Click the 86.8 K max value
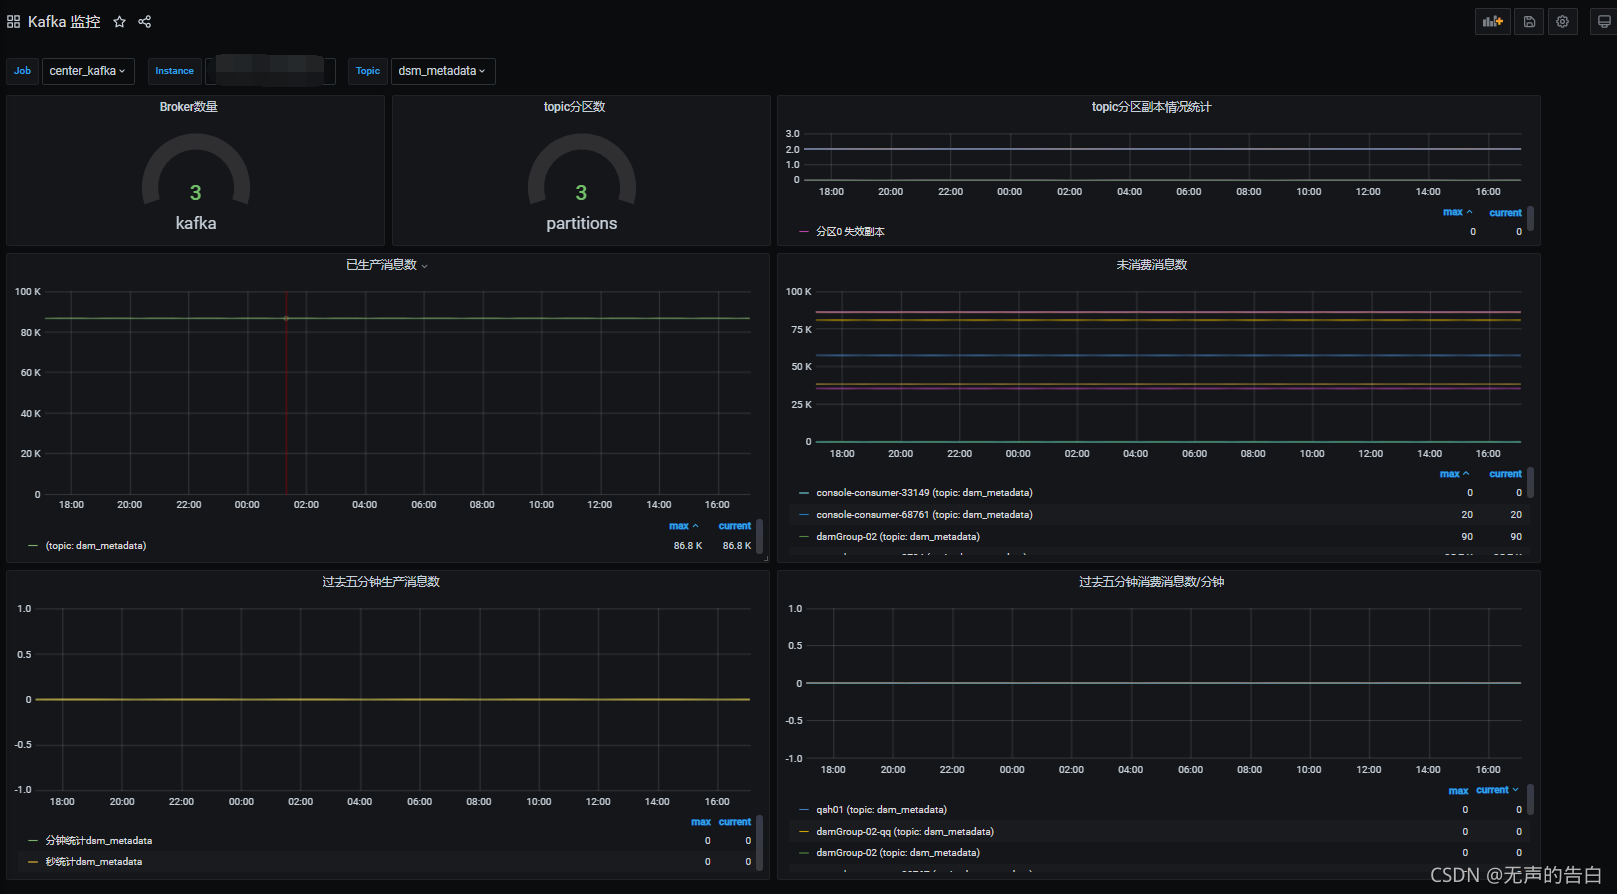The image size is (1617, 894). point(687,546)
